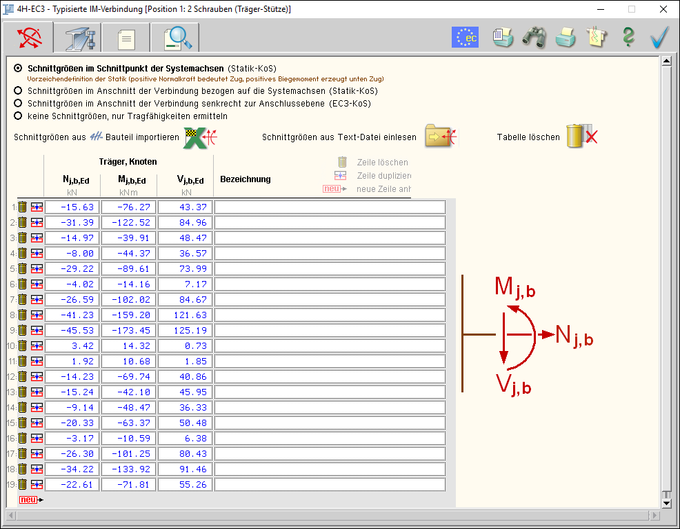
Task: Open the EU flag Eurocode settings icon
Action: pyautogui.click(x=465, y=38)
